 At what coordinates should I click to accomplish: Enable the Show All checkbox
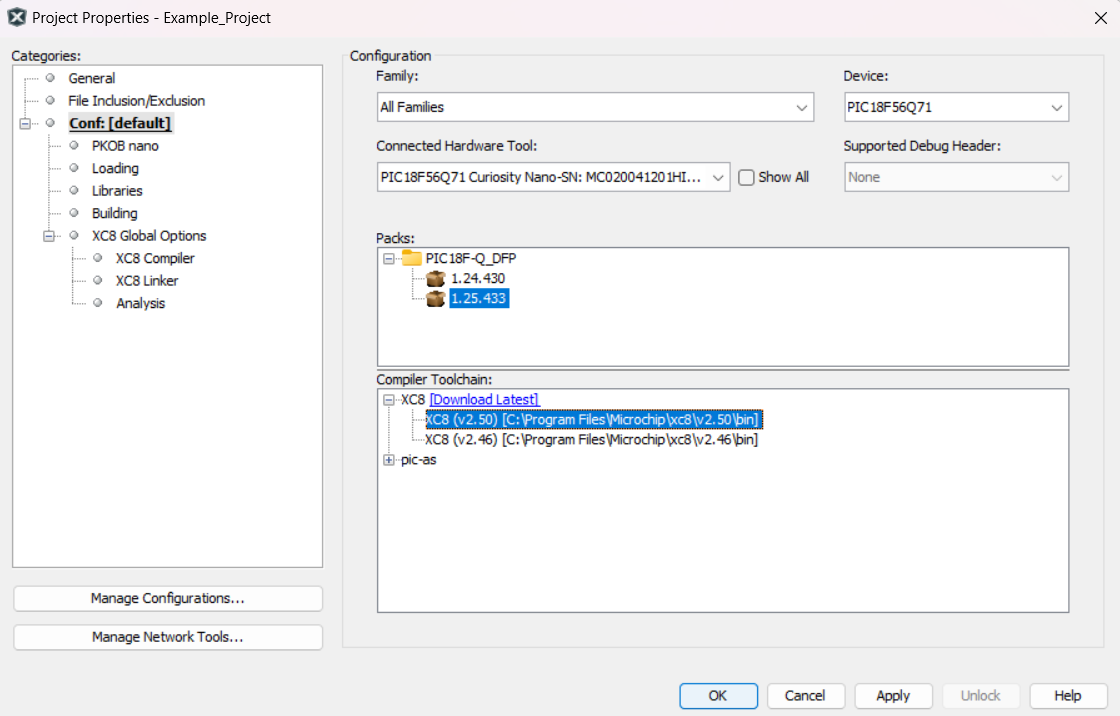[746, 177]
